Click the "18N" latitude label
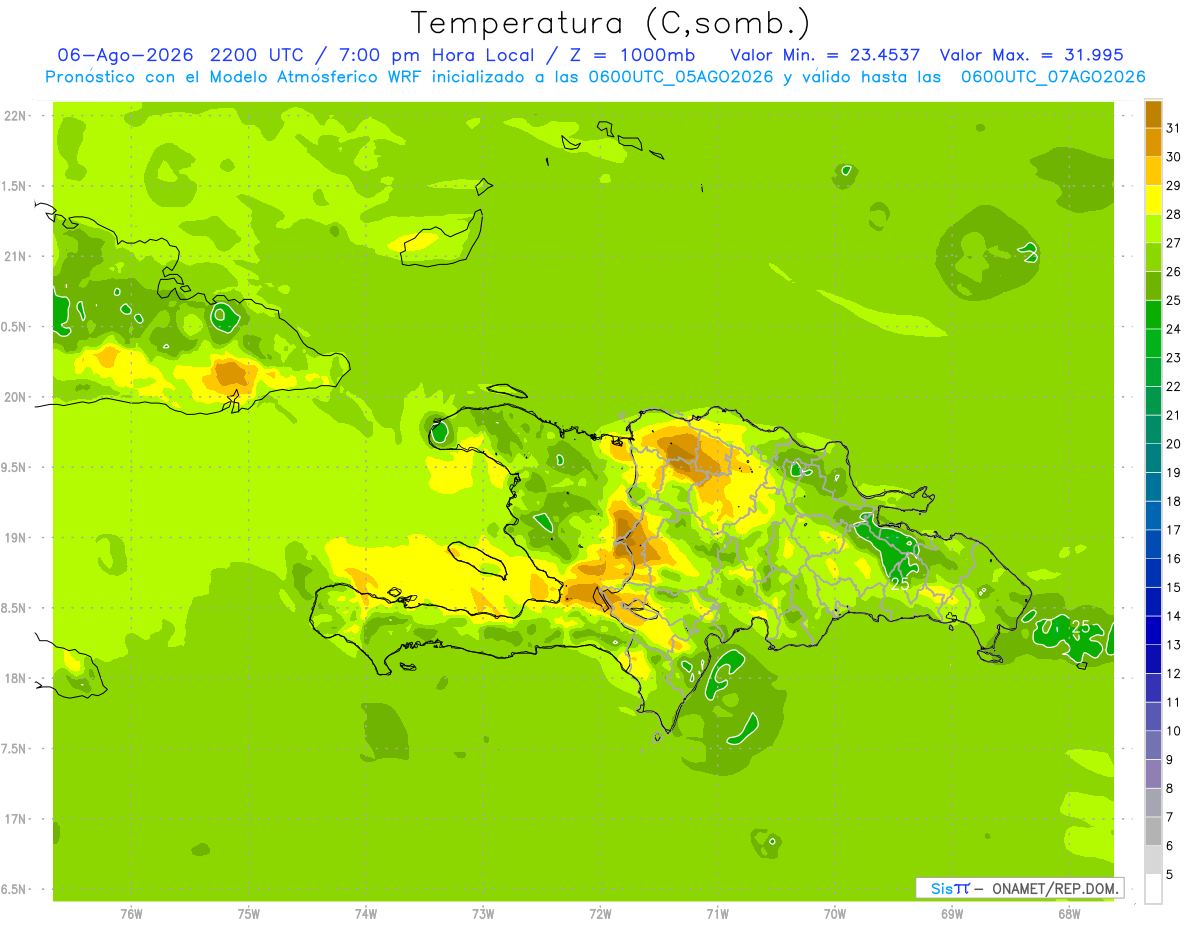The width and height of the screenshot is (1200, 927). 14,678
